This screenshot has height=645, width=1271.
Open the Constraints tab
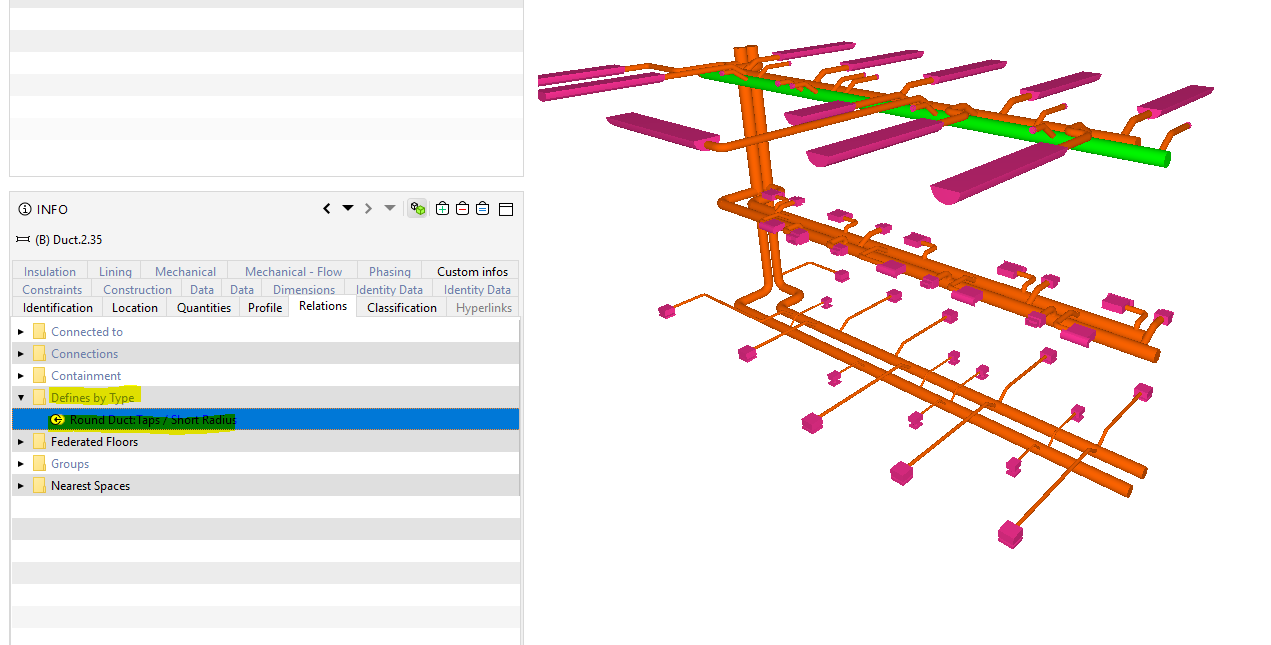click(x=52, y=290)
